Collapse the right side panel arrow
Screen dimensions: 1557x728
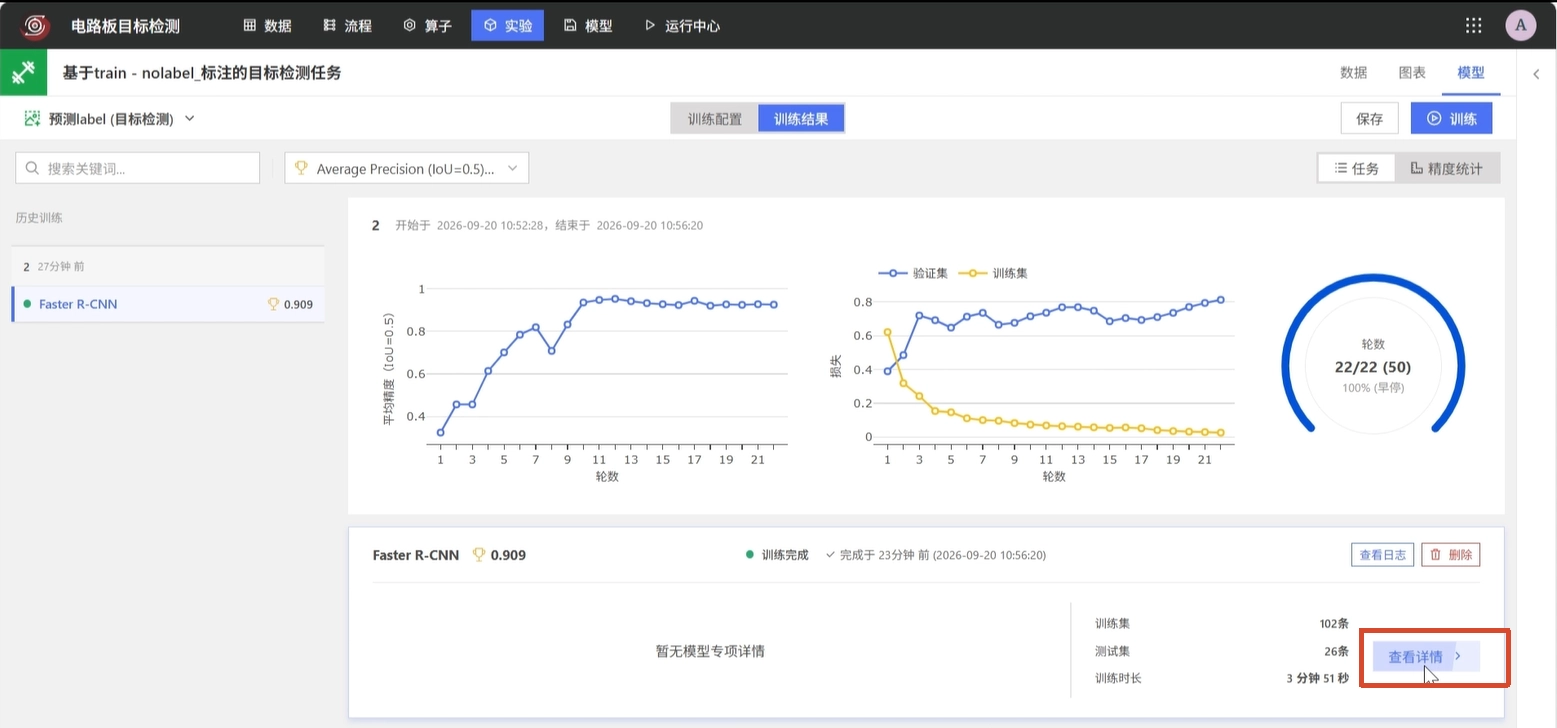(x=1536, y=74)
